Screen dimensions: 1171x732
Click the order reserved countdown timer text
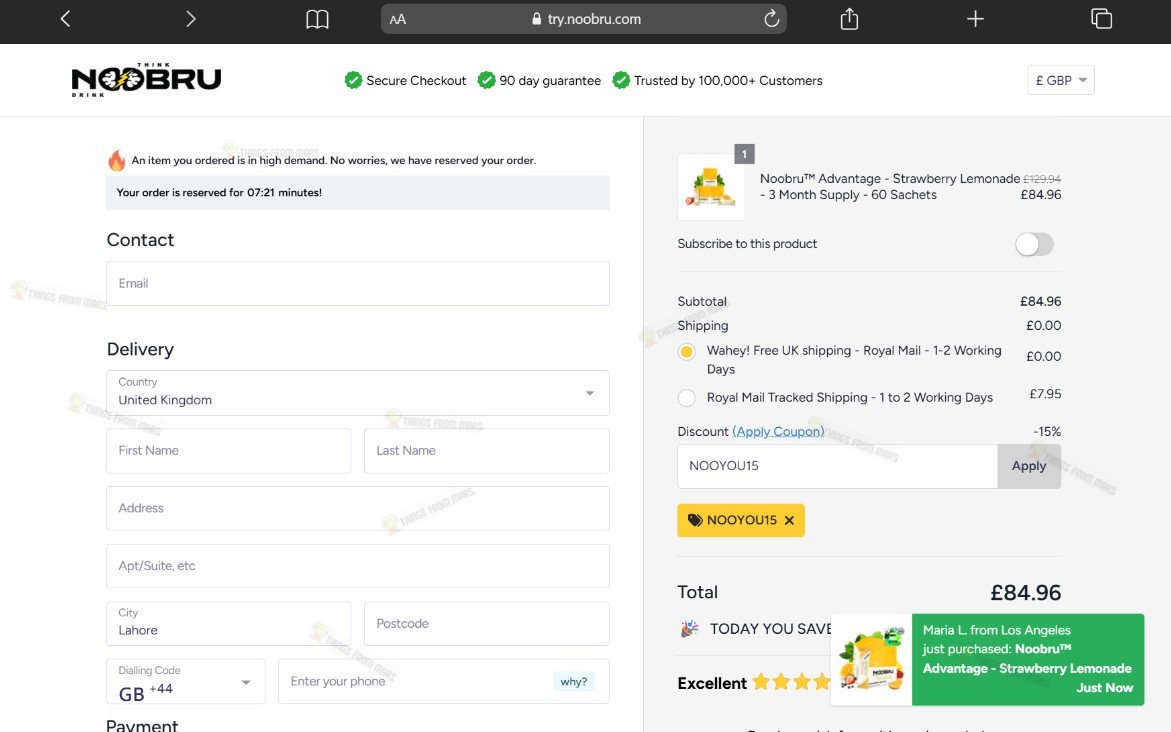(x=219, y=193)
